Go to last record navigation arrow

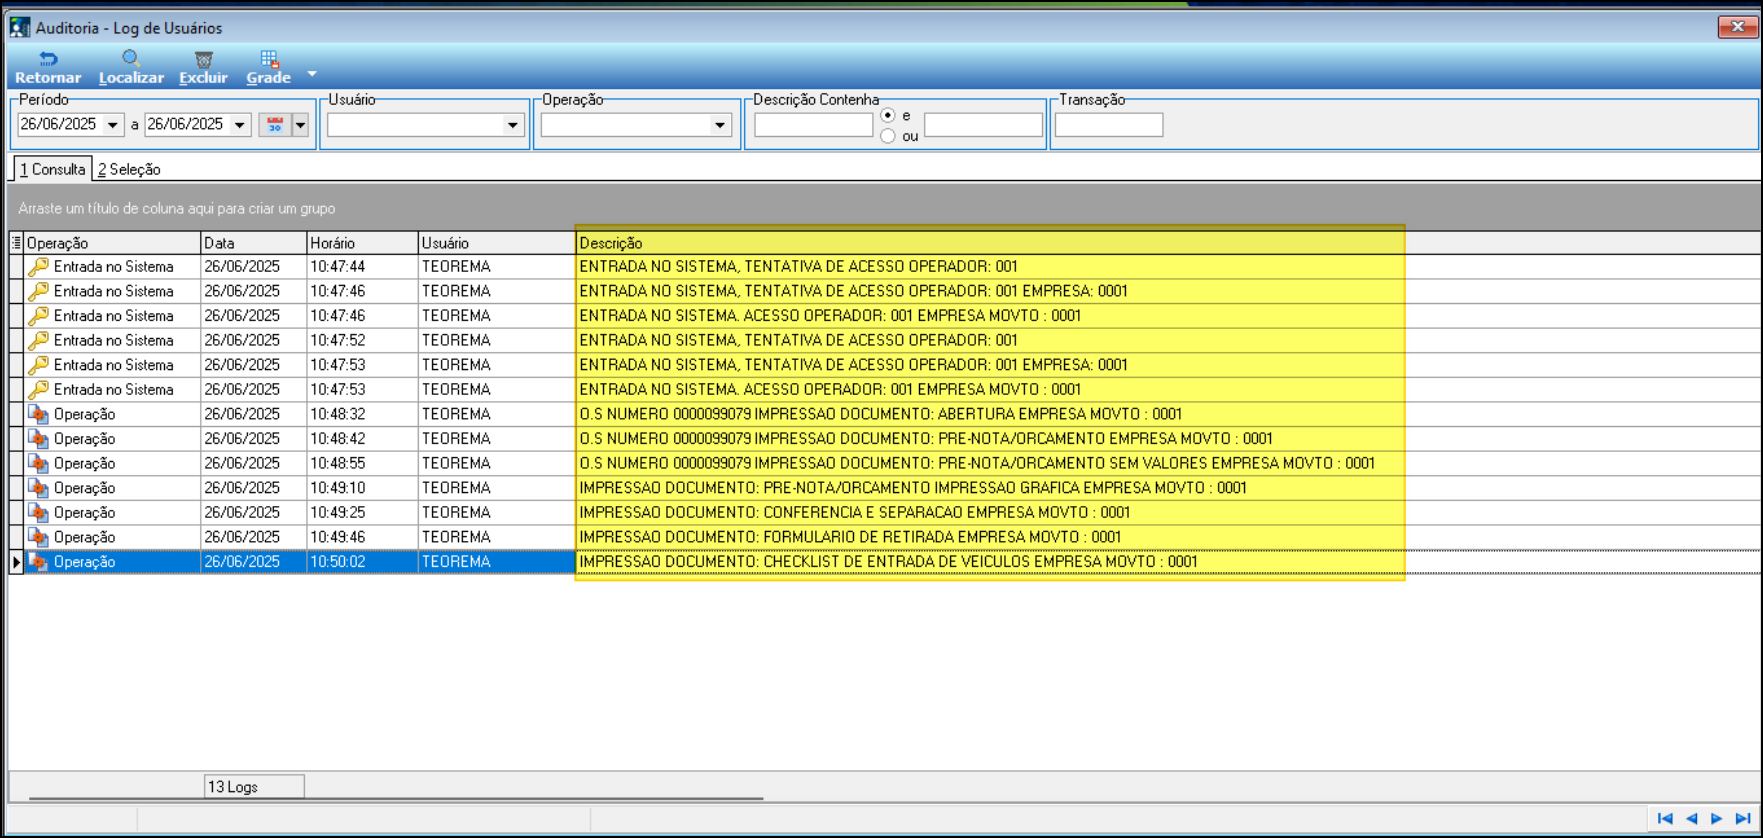click(x=1743, y=819)
